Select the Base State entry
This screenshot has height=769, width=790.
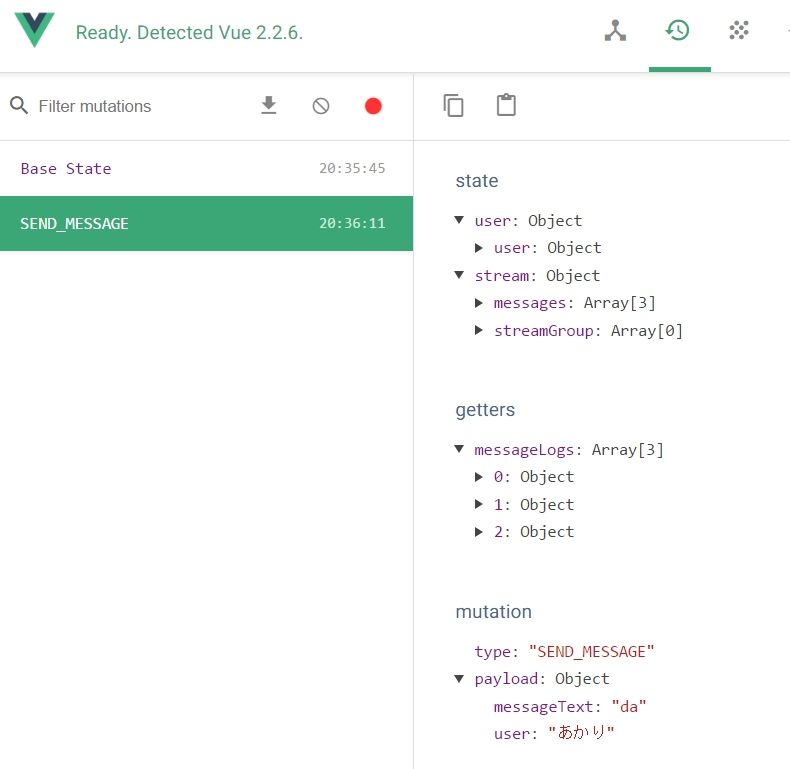point(206,168)
